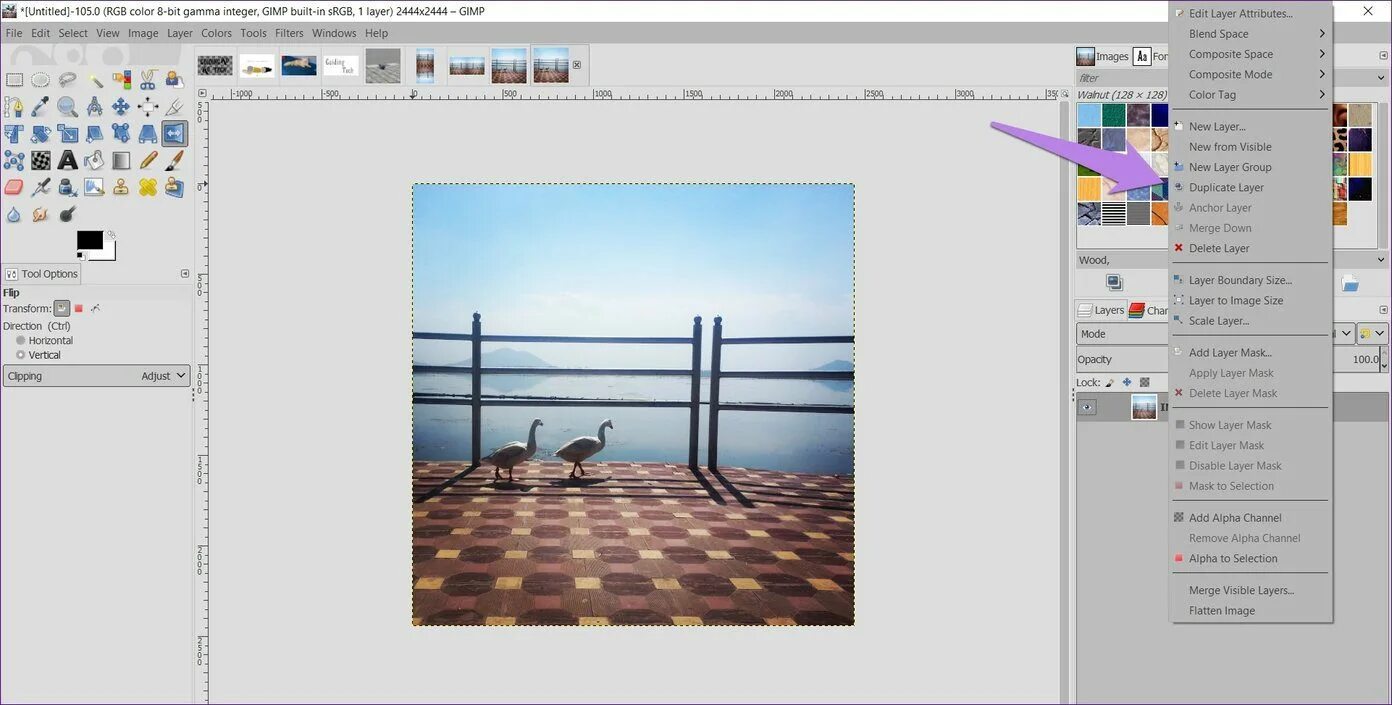Click Merge Visible Layers entry
The image size is (1392, 705).
(x=1251, y=590)
